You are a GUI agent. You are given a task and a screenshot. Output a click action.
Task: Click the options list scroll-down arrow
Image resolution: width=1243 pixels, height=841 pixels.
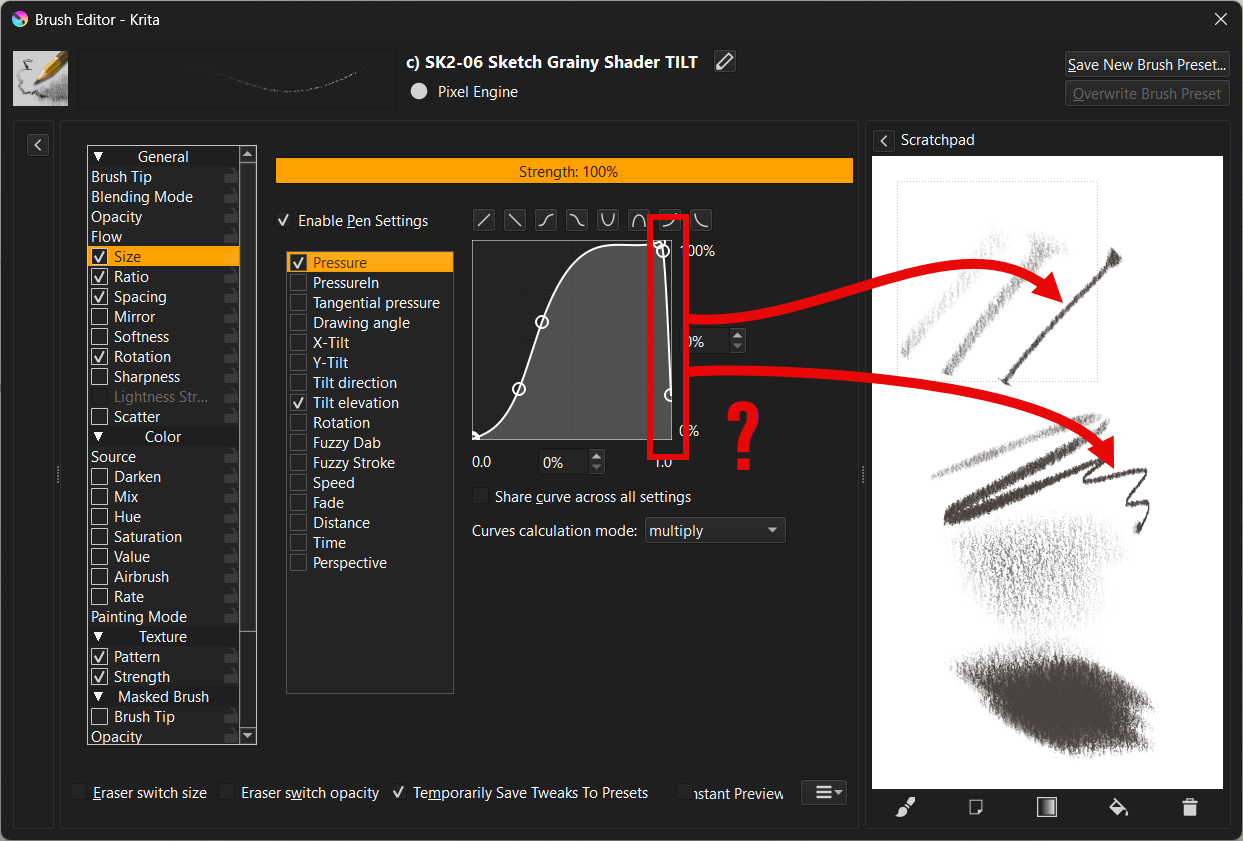[248, 736]
